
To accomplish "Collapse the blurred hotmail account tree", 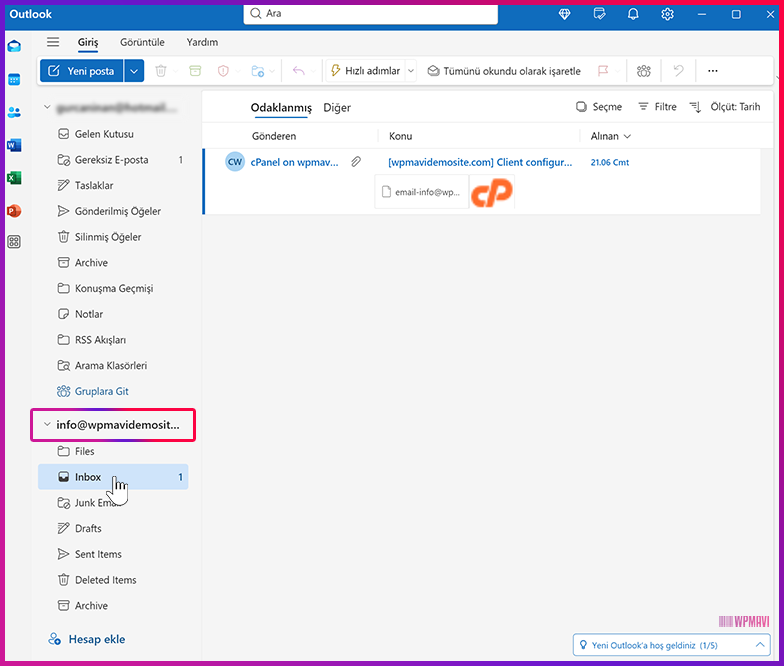I will click(x=47, y=106).
